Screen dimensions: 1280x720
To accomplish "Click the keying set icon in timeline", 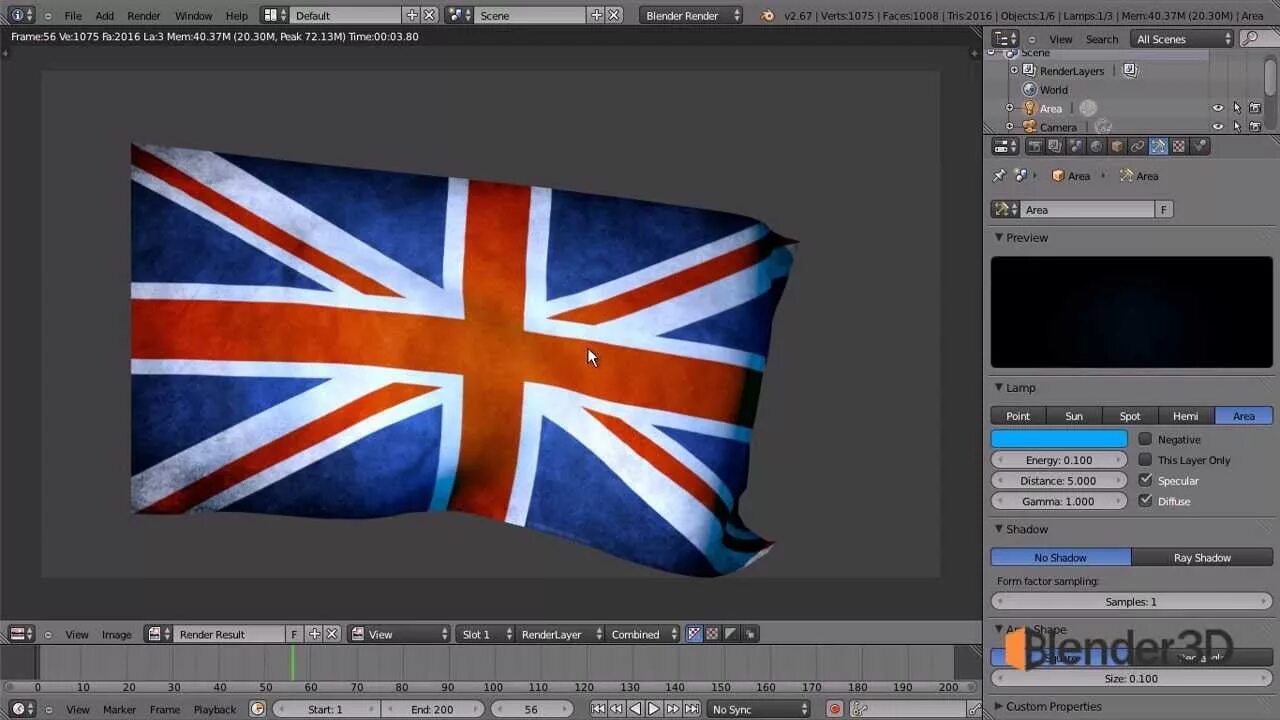I will tap(858, 709).
